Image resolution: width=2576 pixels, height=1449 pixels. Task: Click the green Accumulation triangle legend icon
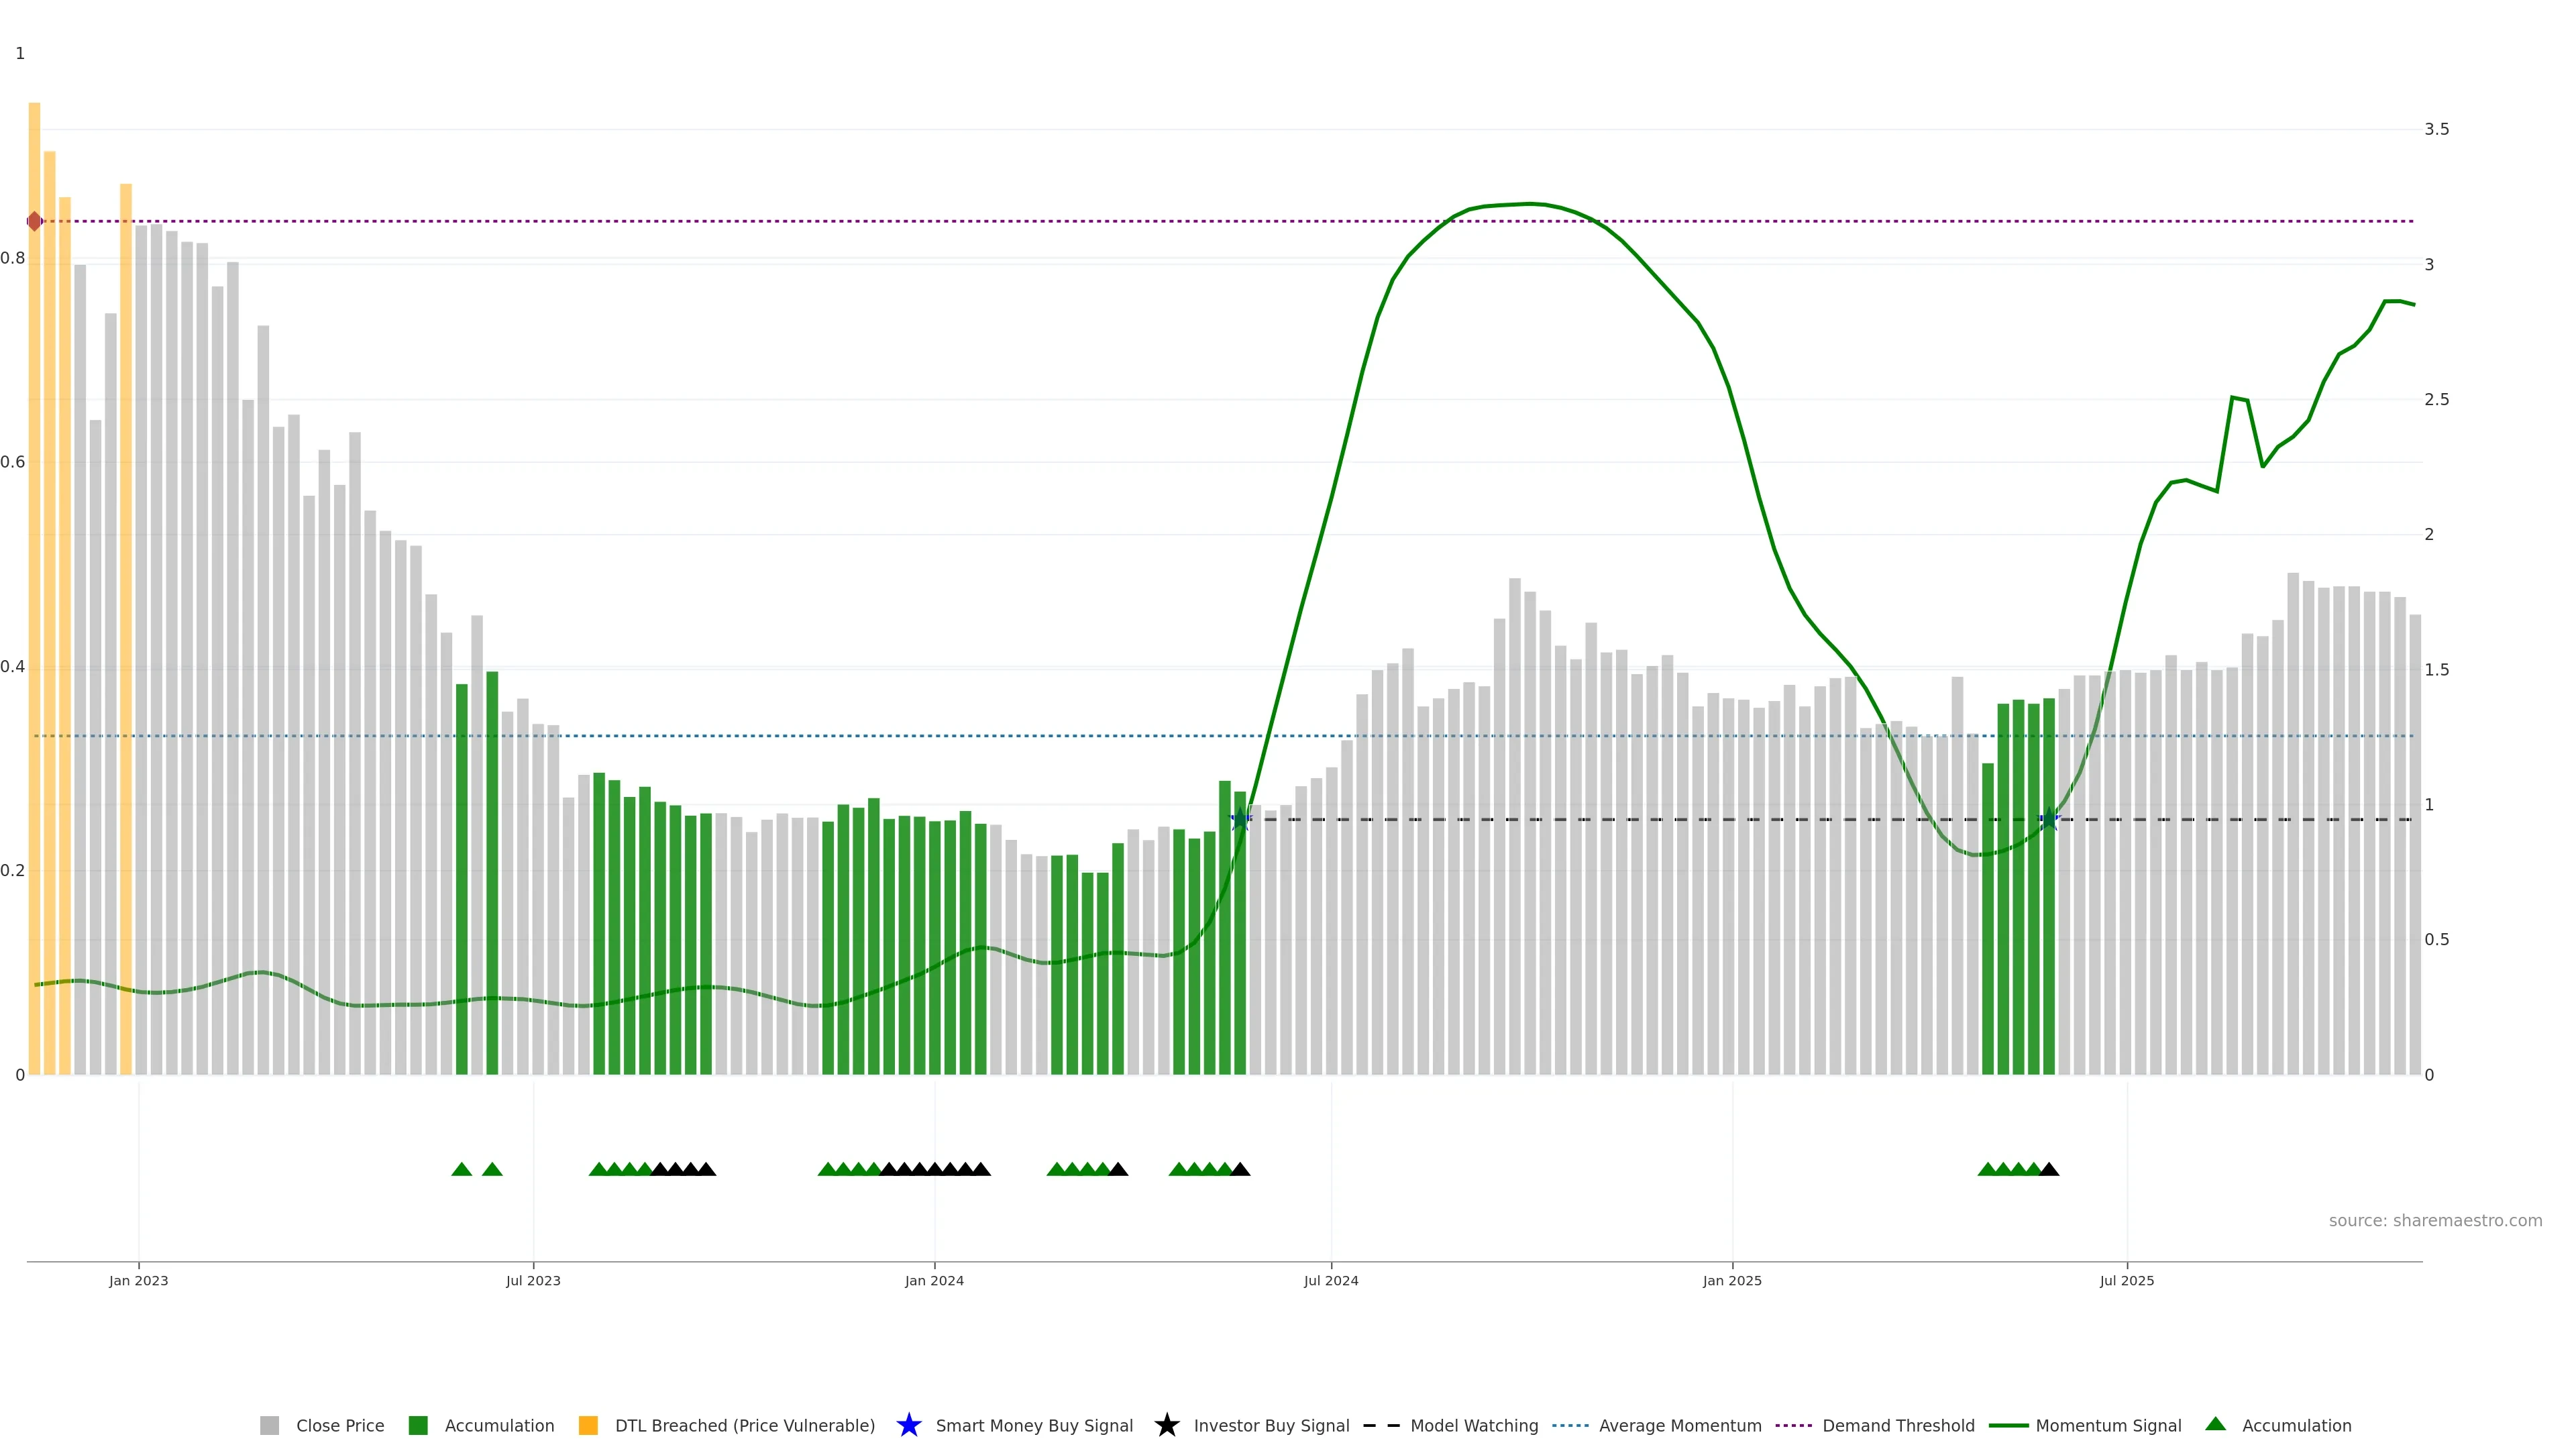(x=2215, y=1424)
